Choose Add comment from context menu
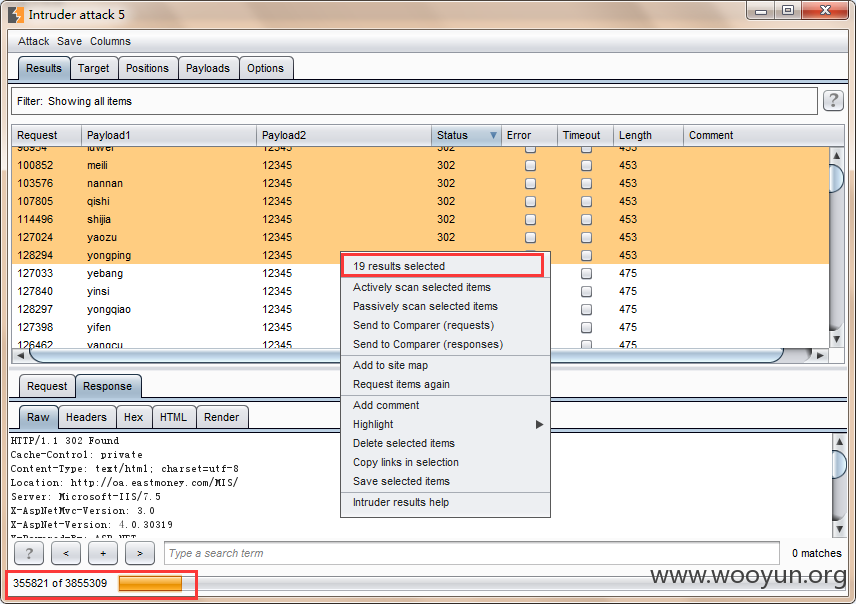Image resolution: width=856 pixels, height=604 pixels. pos(445,405)
